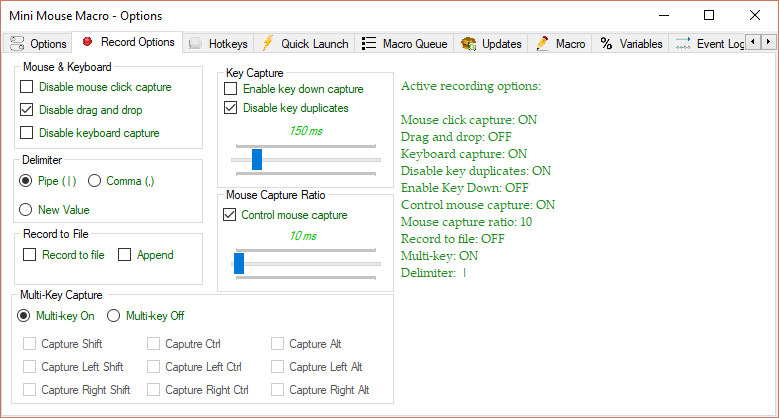The image size is (779, 418).
Task: Click the Capture Left Alt checkbox
Action: point(277,367)
